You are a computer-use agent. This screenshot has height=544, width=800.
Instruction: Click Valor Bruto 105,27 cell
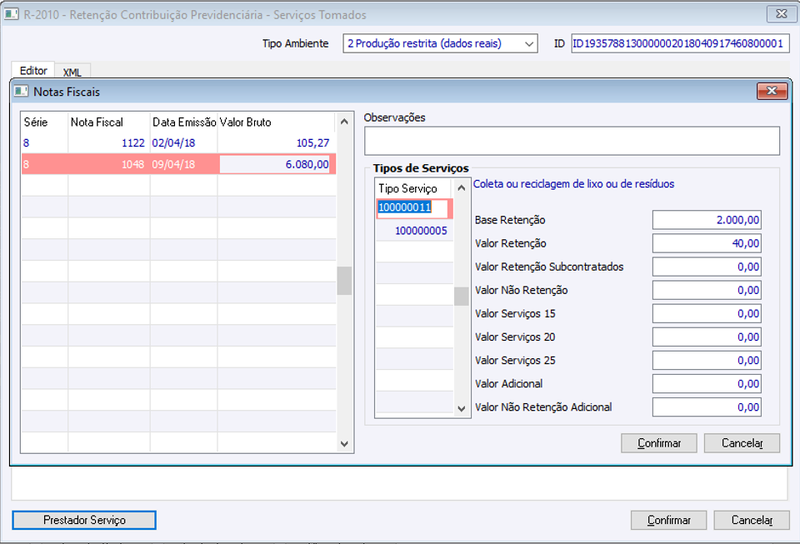[277, 143]
